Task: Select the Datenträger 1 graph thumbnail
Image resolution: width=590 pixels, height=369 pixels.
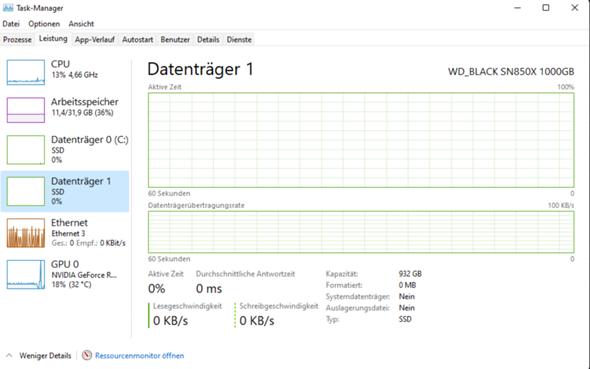Action: [26, 191]
